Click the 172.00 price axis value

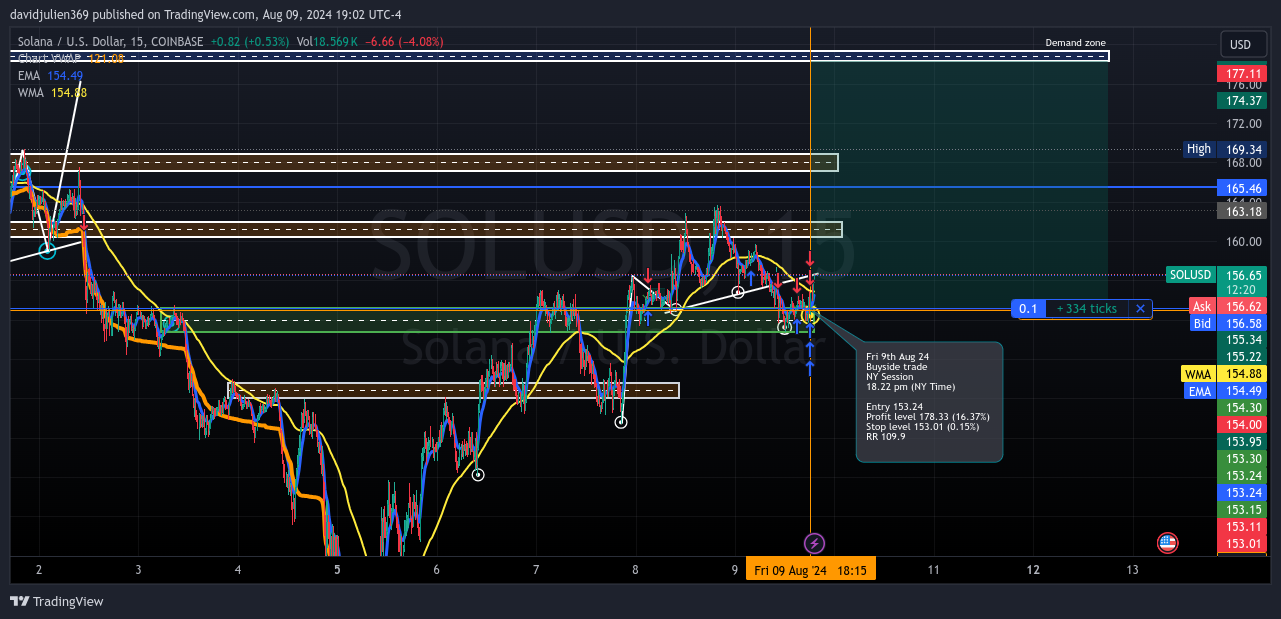pos(1245,124)
